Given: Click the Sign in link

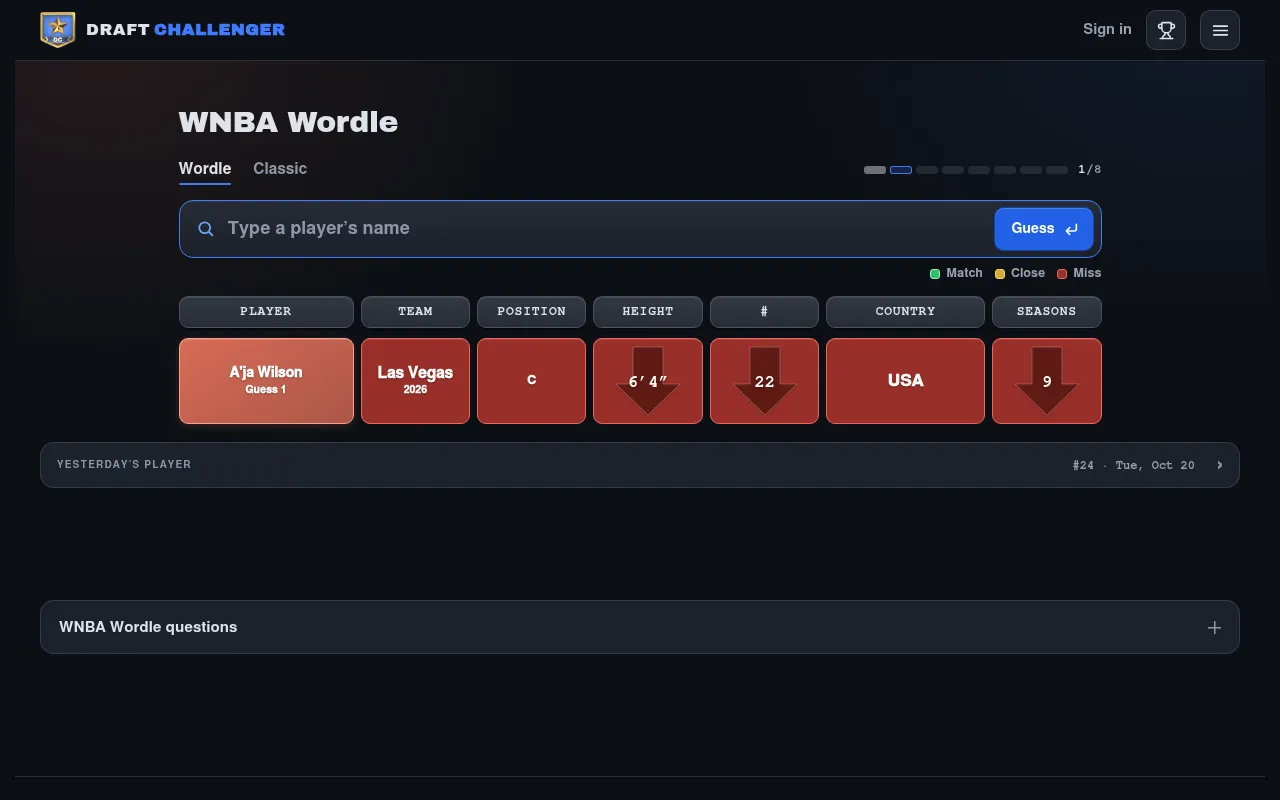Looking at the screenshot, I should coord(1107,29).
